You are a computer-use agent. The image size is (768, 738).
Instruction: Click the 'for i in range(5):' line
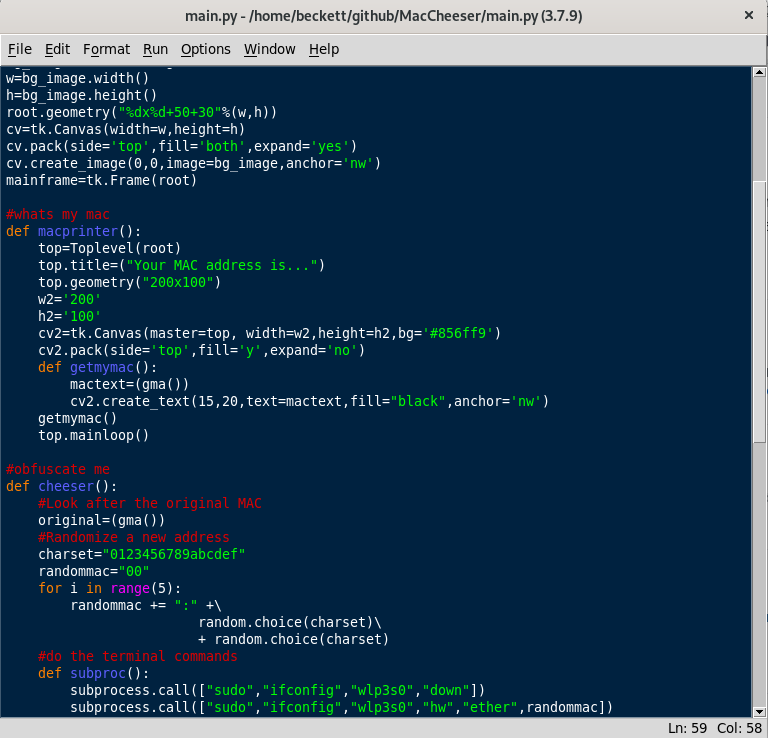[110, 589]
